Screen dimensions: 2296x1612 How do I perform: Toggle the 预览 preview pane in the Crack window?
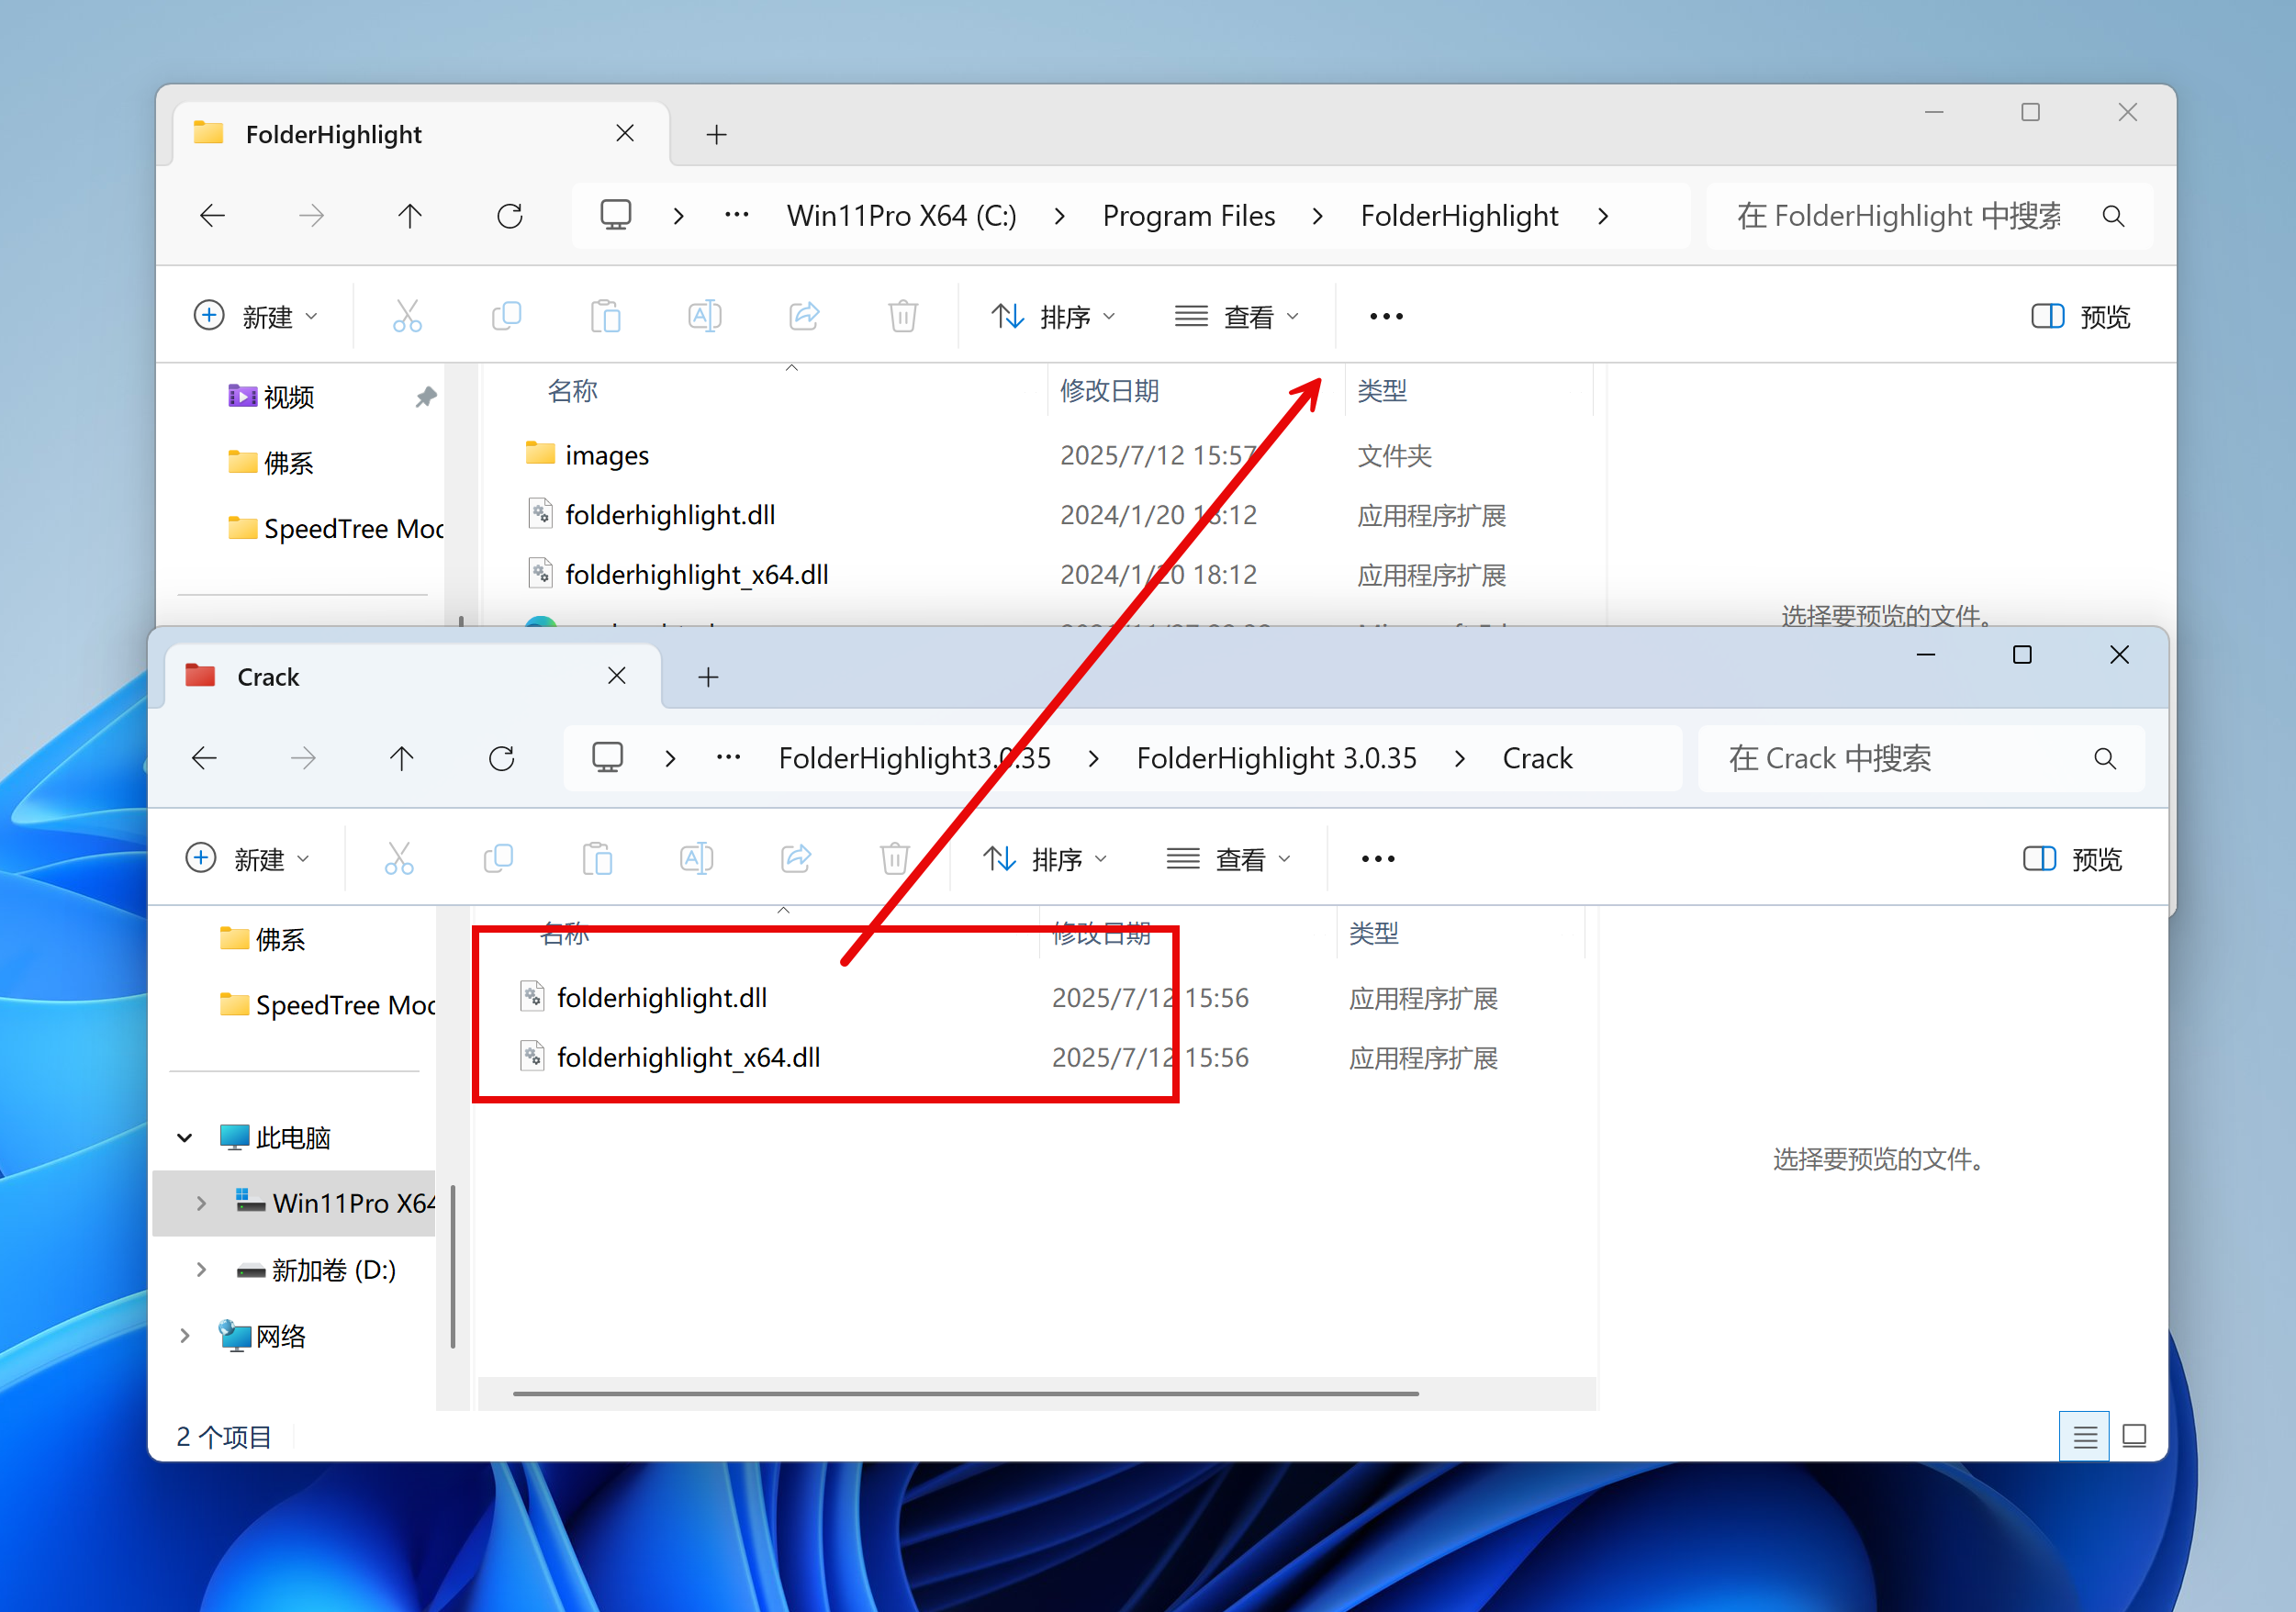[x=2073, y=859]
